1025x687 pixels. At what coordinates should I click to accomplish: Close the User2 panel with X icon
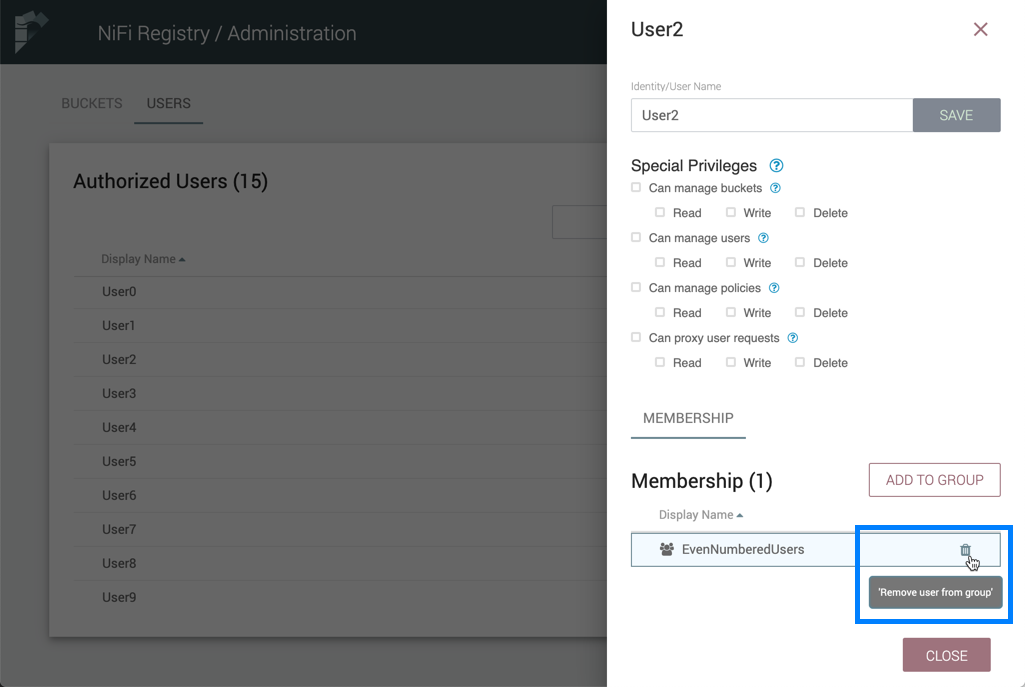(x=980, y=30)
